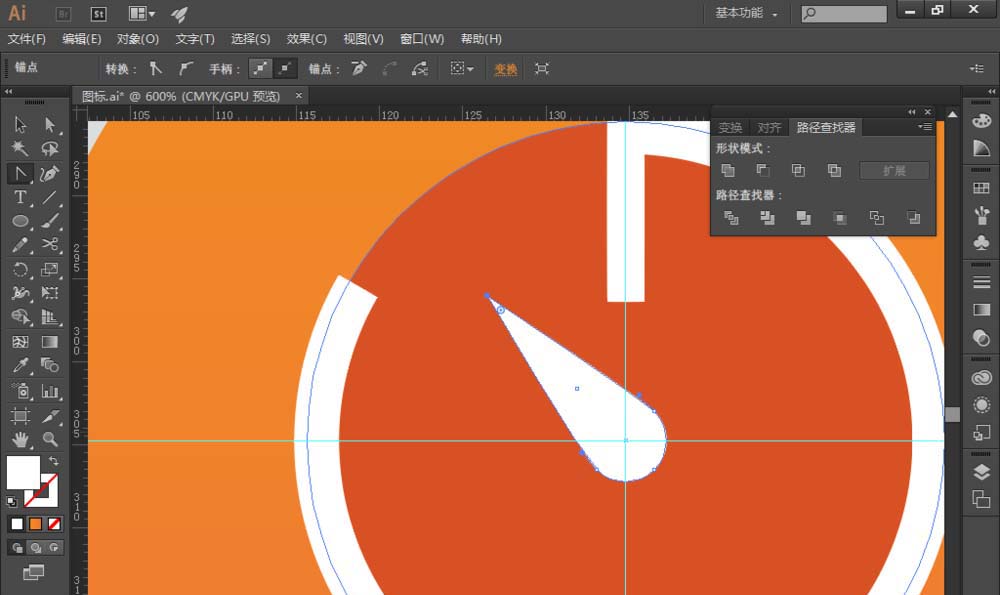Click the Minus Front shape mode

pos(763,170)
